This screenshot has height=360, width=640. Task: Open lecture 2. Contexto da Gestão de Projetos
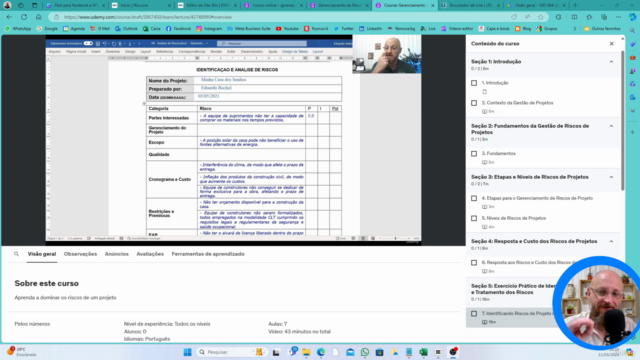point(518,103)
